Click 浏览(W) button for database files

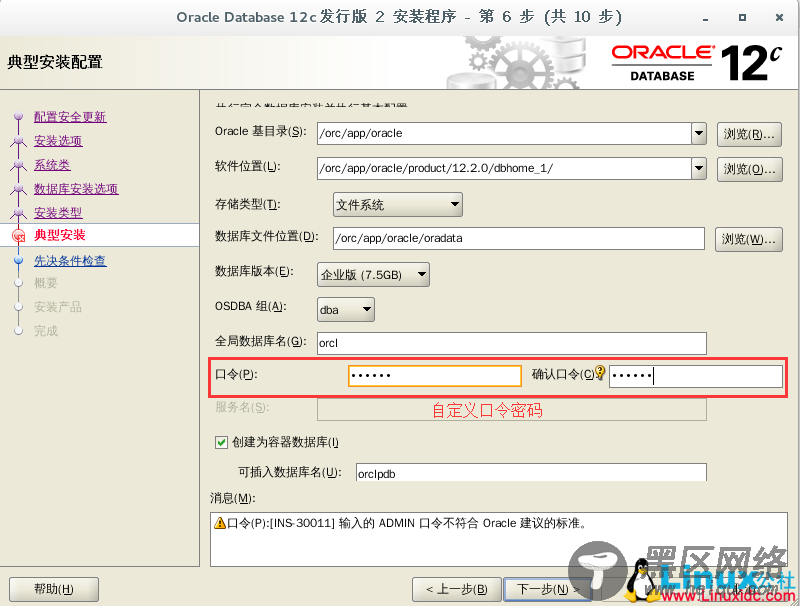tap(748, 239)
